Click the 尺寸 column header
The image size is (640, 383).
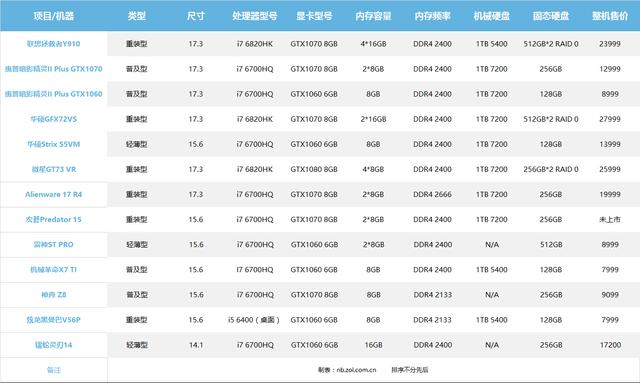coord(196,16)
